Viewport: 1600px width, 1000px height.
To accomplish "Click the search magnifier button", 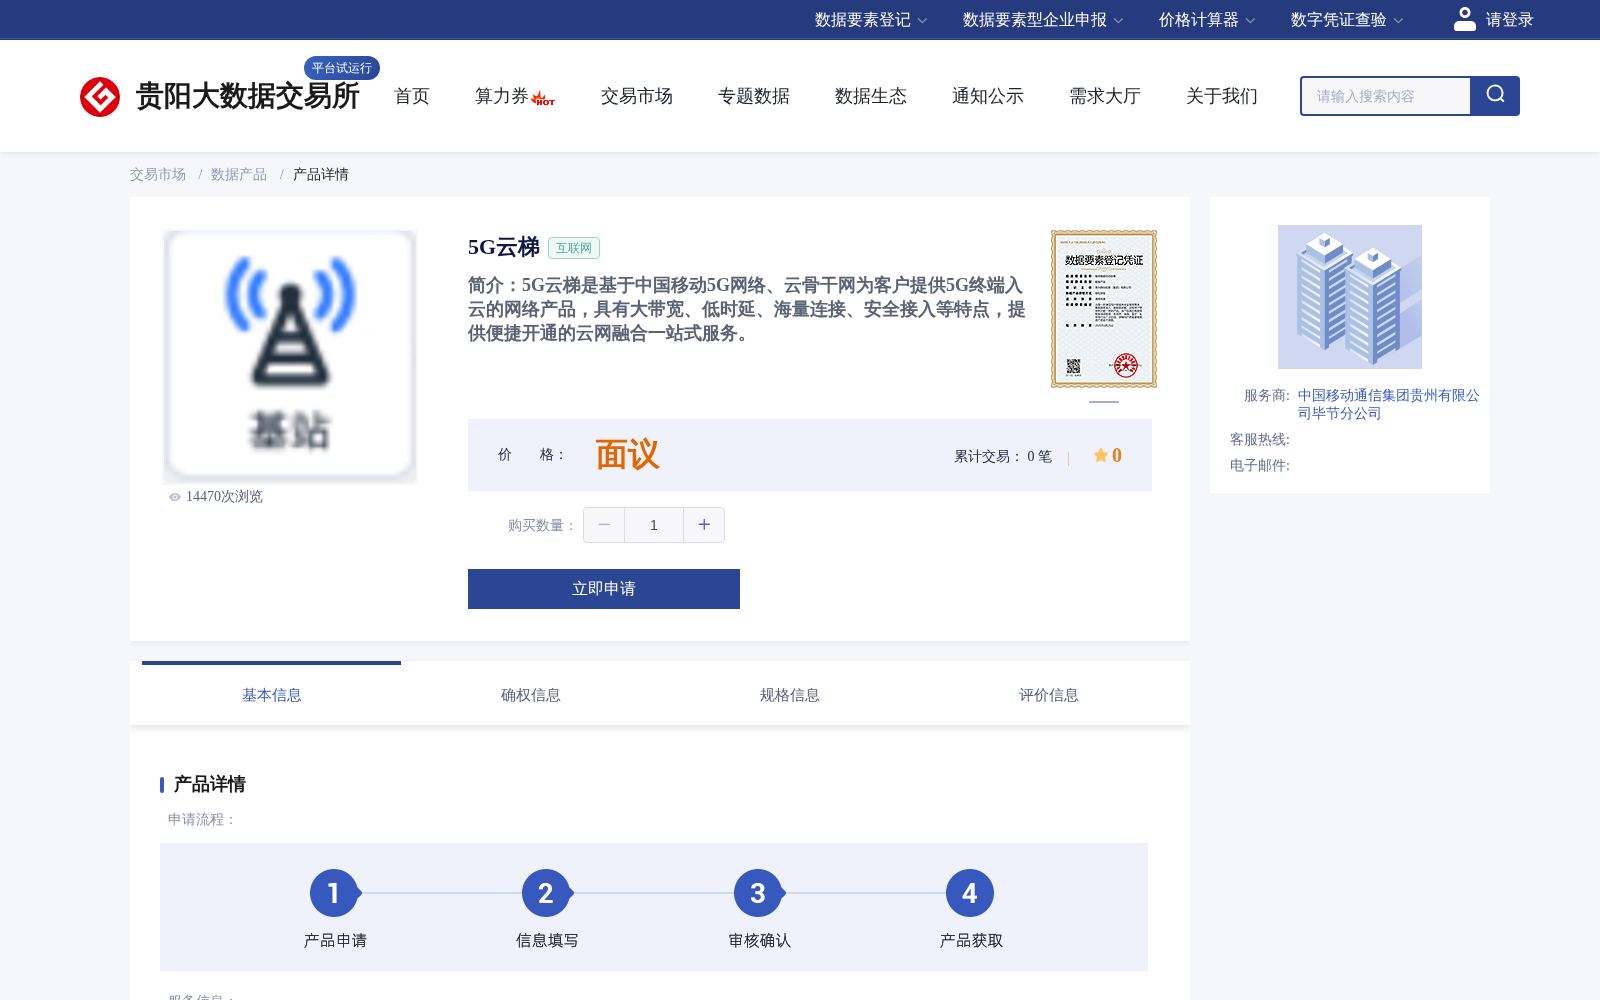I will [x=1495, y=96].
